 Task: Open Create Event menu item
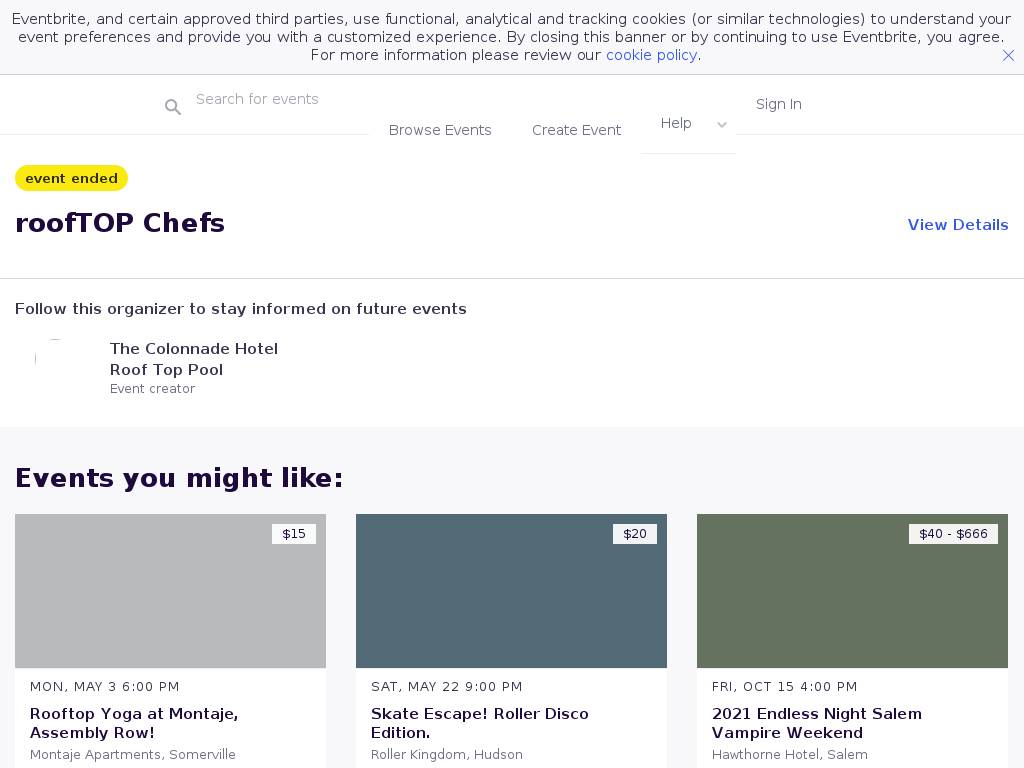tap(576, 130)
